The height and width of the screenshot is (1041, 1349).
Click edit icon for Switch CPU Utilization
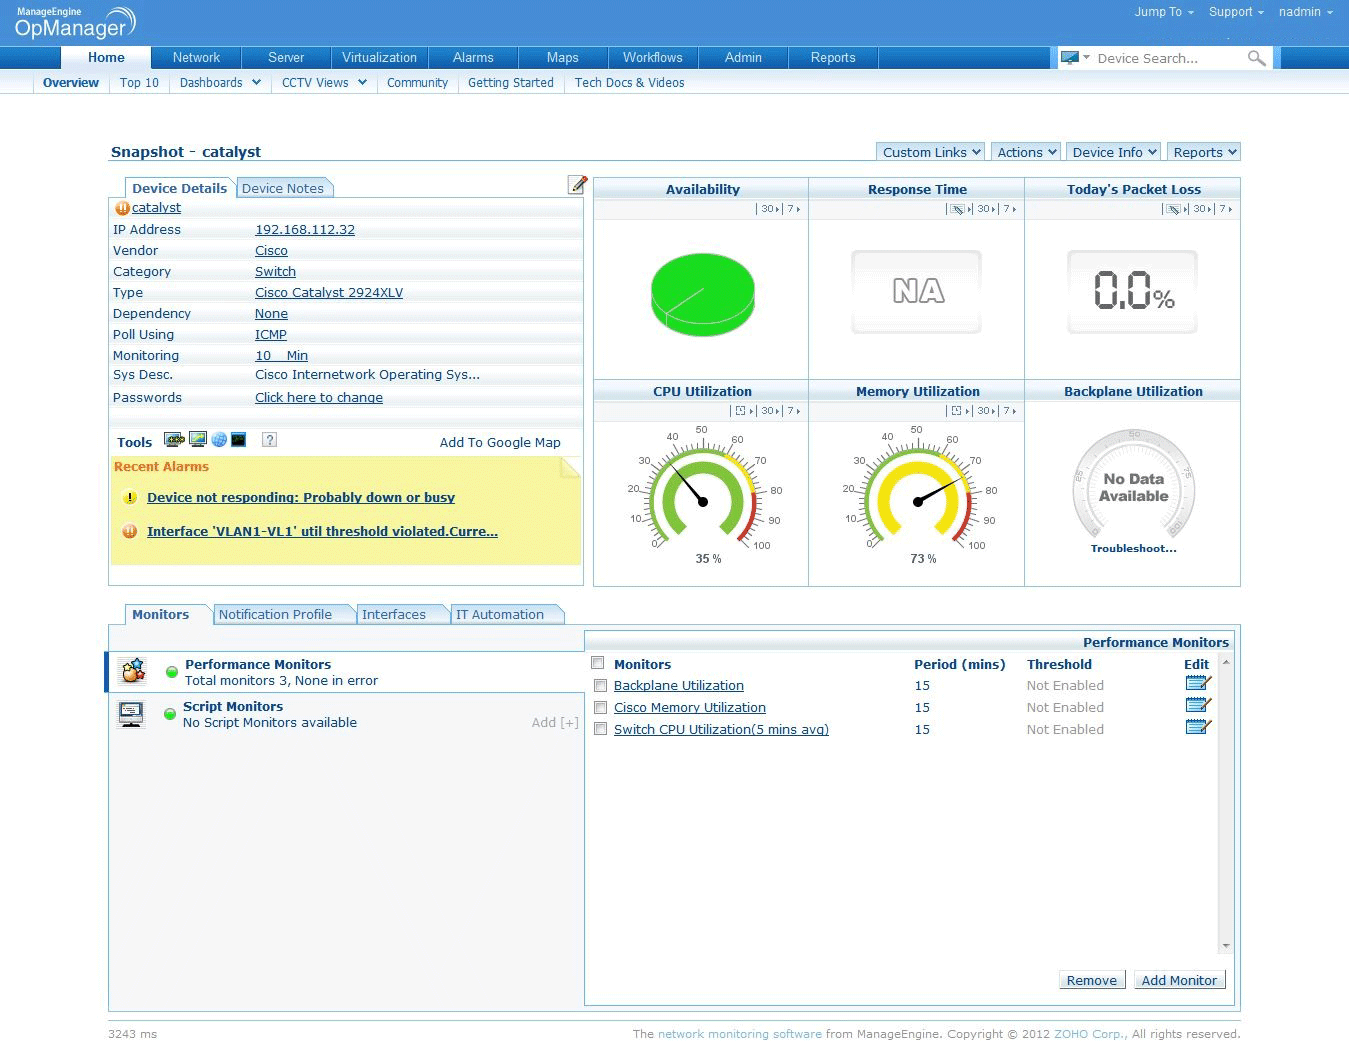coord(1197,728)
